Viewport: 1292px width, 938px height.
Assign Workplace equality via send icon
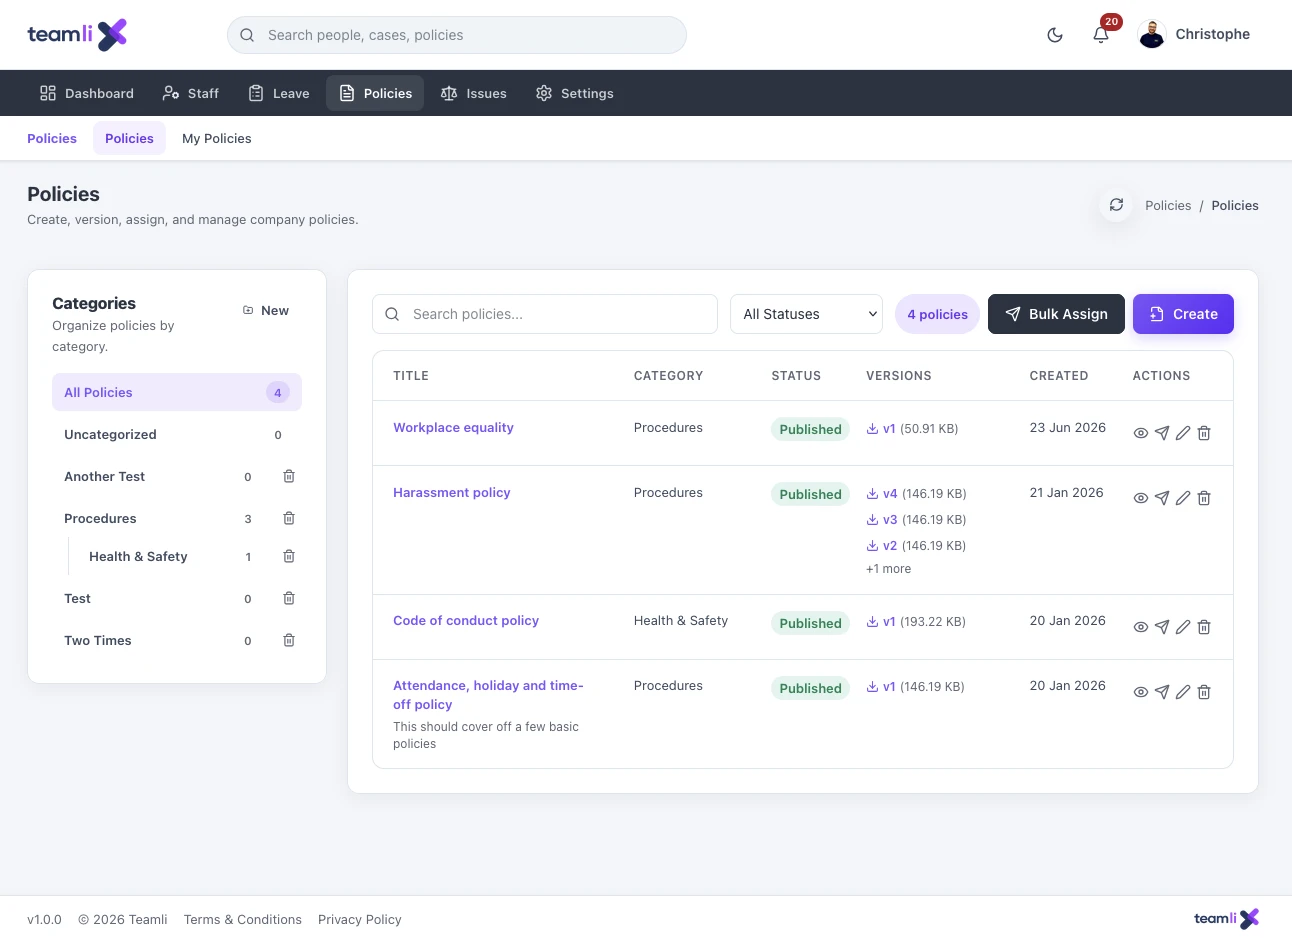tap(1162, 433)
